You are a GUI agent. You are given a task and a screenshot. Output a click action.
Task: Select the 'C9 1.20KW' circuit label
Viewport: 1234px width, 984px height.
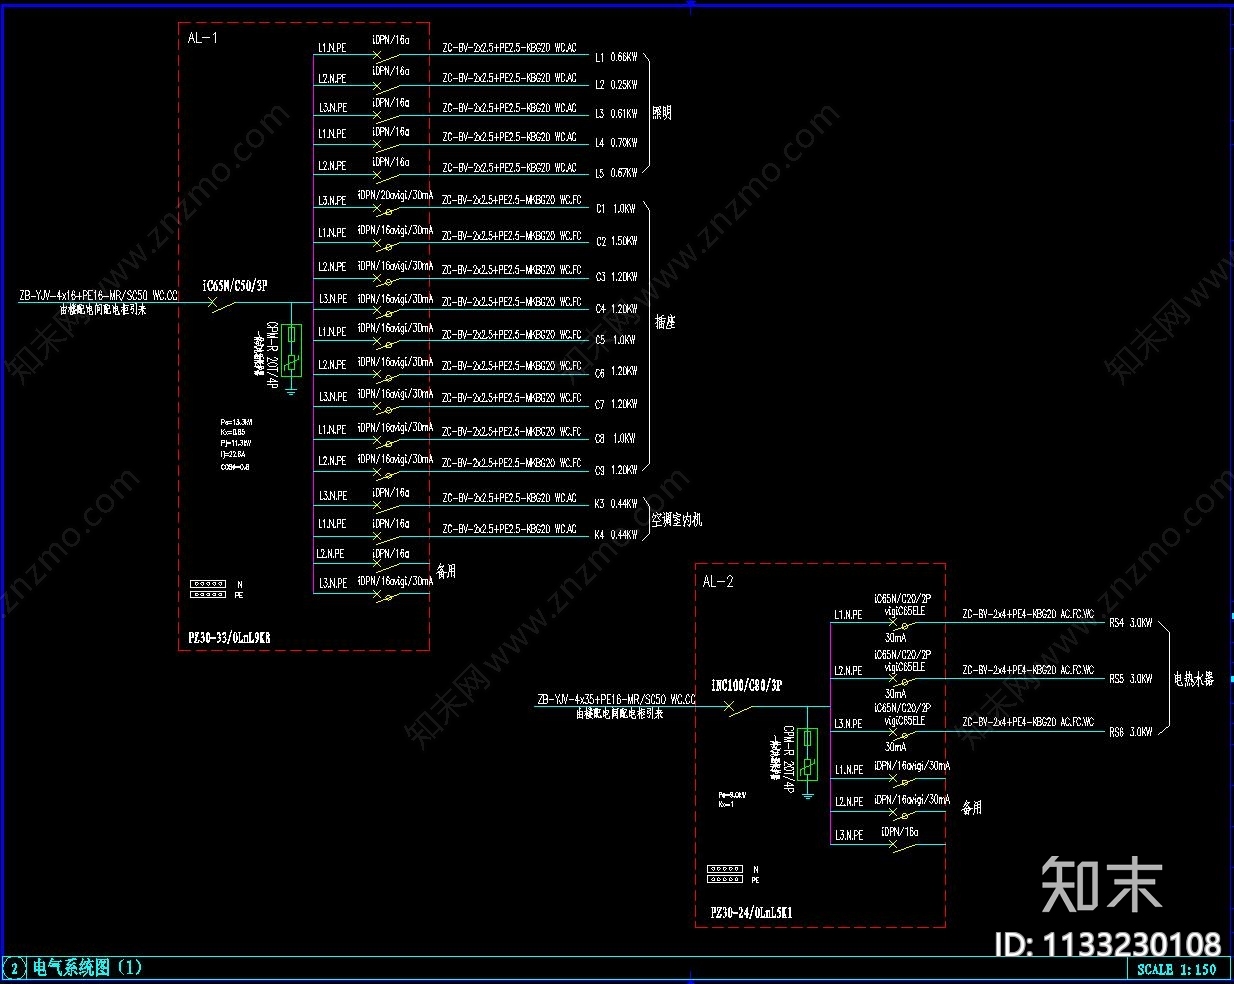(616, 470)
